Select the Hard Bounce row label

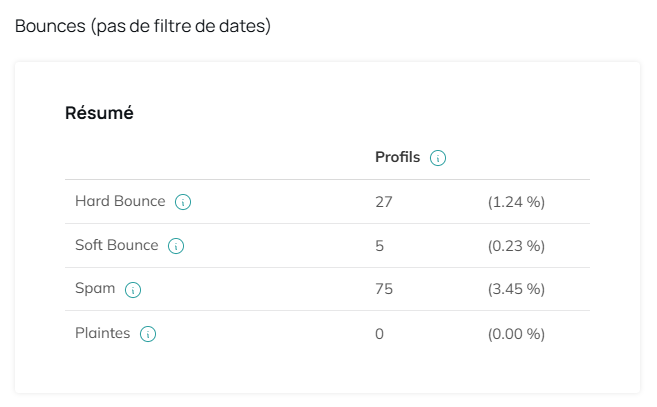120,201
